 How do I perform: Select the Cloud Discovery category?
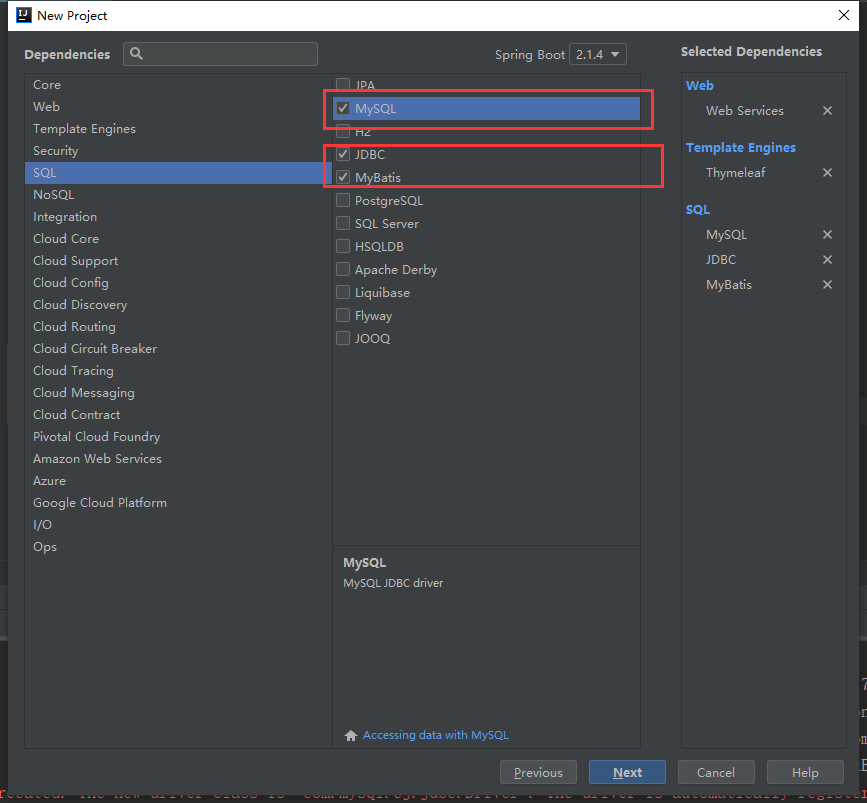(x=178, y=305)
